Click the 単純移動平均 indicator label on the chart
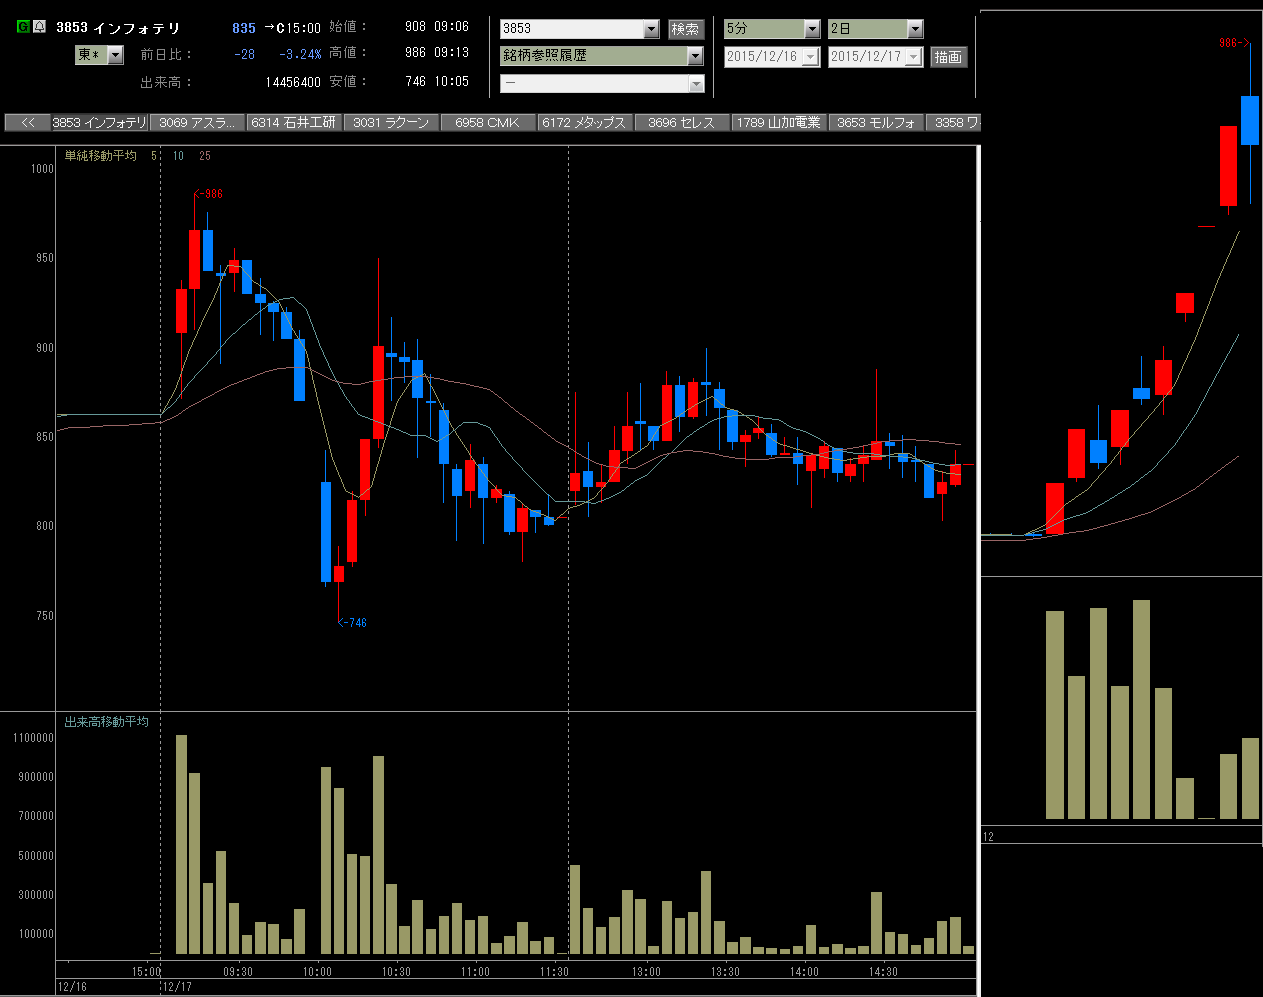 click(x=100, y=156)
